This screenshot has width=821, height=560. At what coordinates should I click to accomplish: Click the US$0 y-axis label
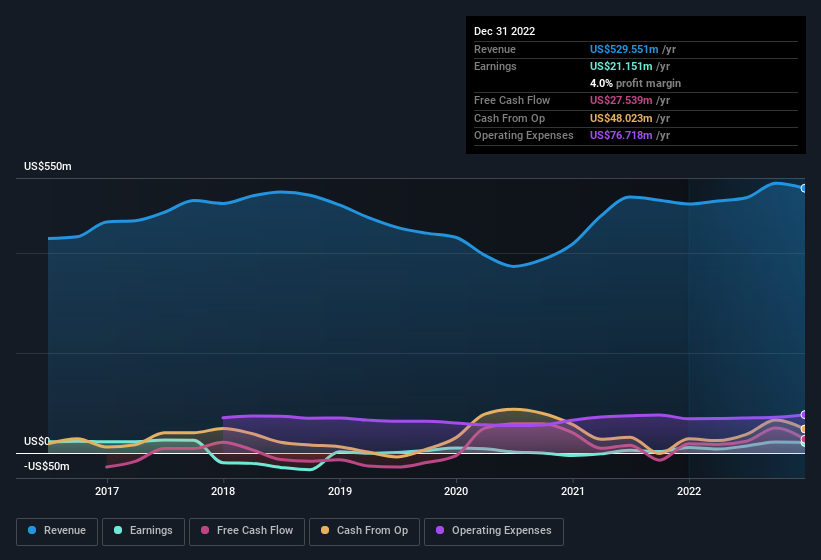click(x=37, y=441)
